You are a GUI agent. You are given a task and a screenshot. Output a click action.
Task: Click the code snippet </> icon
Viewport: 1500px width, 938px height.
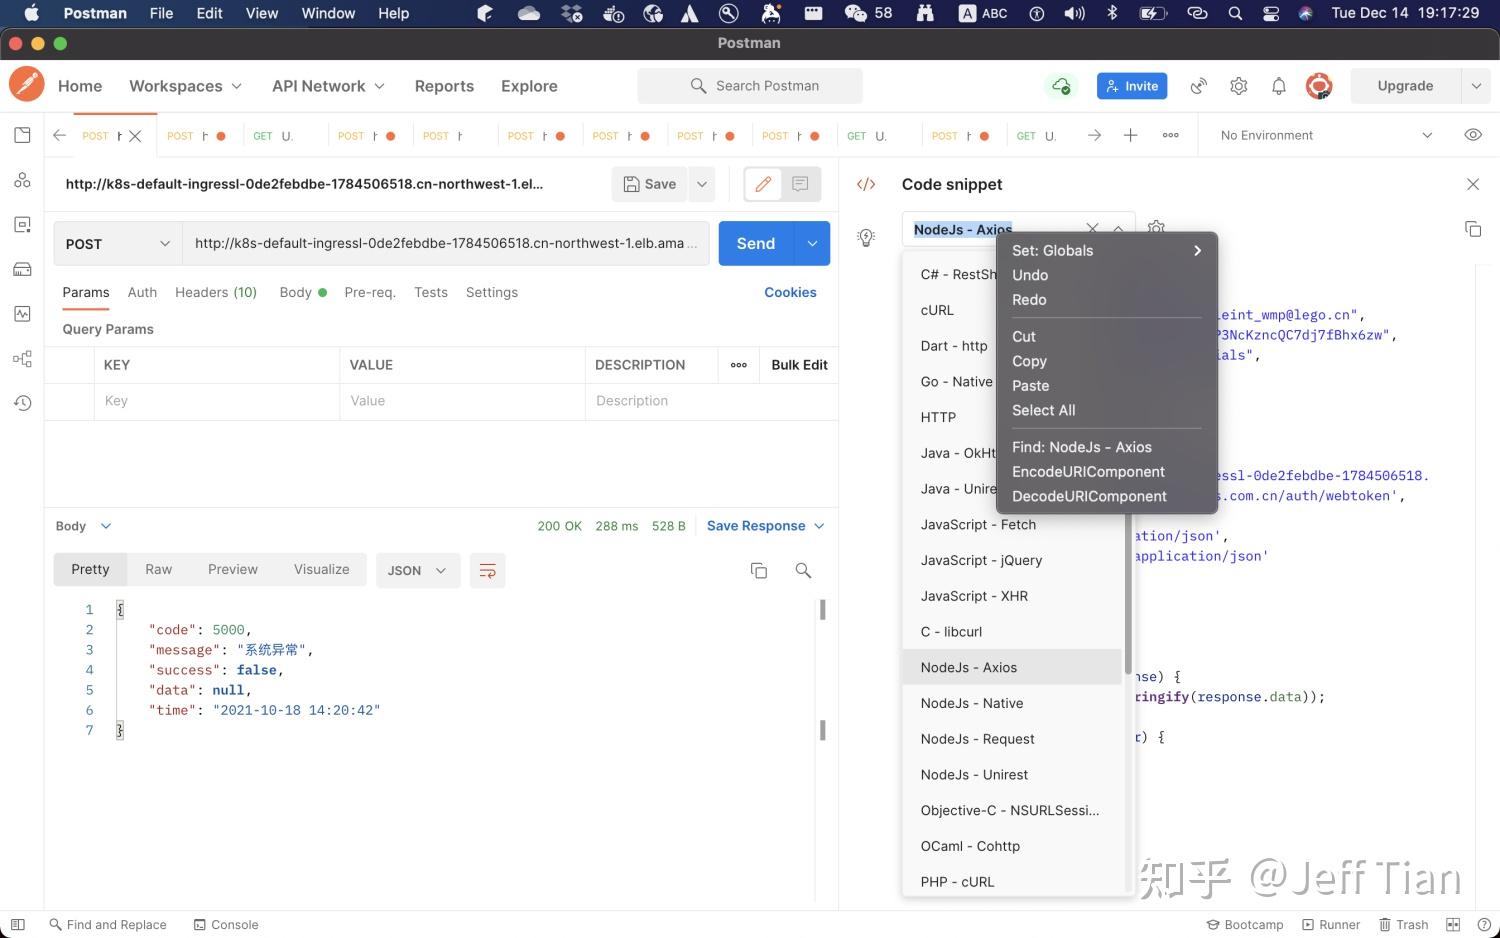tap(866, 184)
